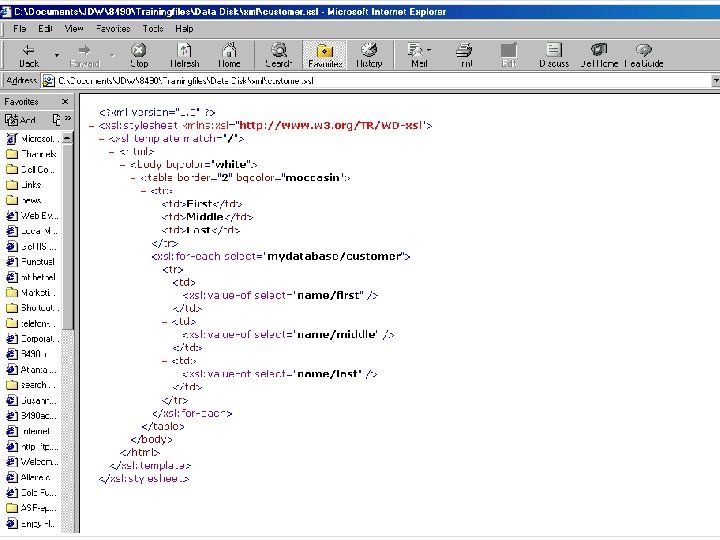Print the page with Print button
The width and height of the screenshot is (720, 540).
465,56
